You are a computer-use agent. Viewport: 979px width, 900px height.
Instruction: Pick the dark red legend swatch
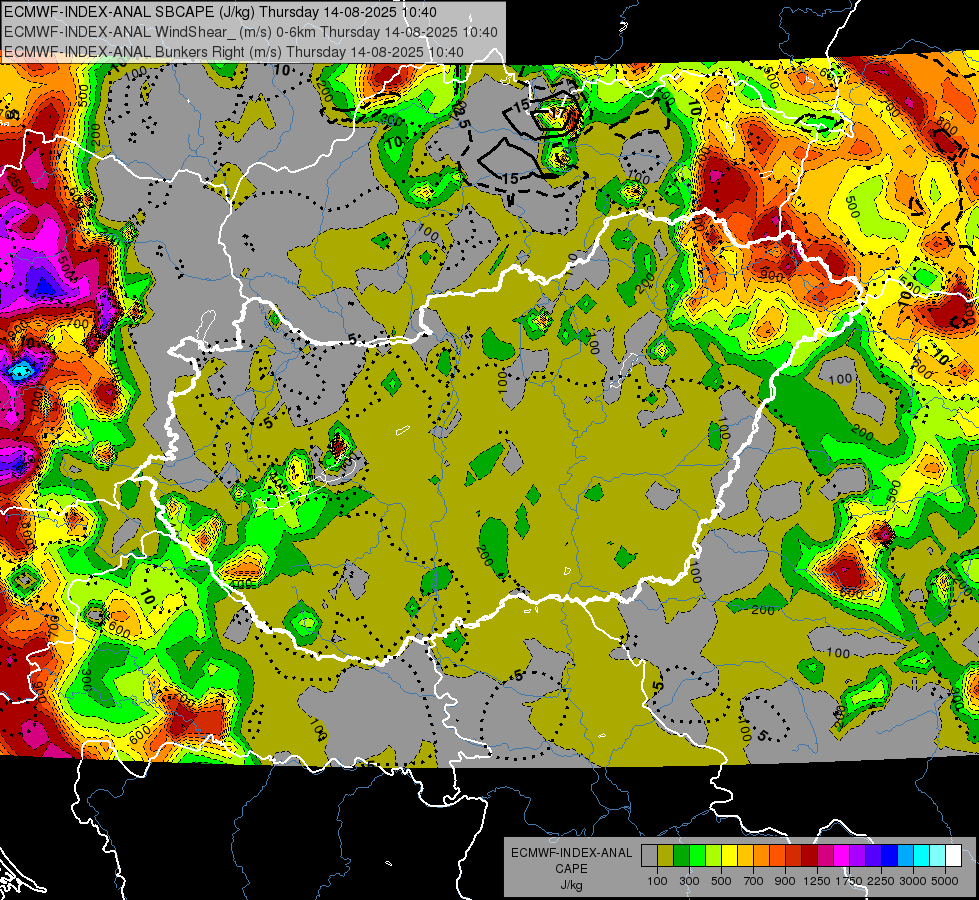pos(810,856)
